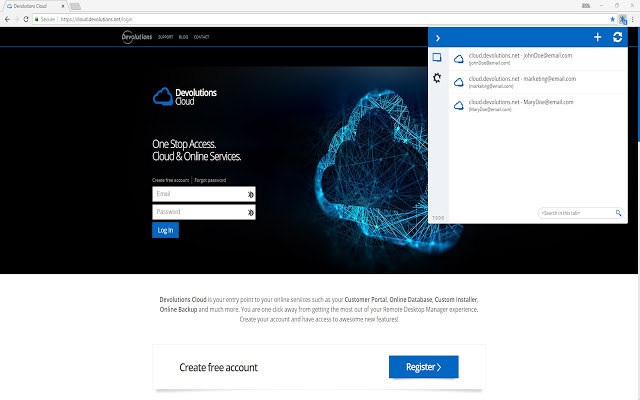Click cloud icon next to johnDoe entry
The image size is (640, 400).
click(459, 59)
